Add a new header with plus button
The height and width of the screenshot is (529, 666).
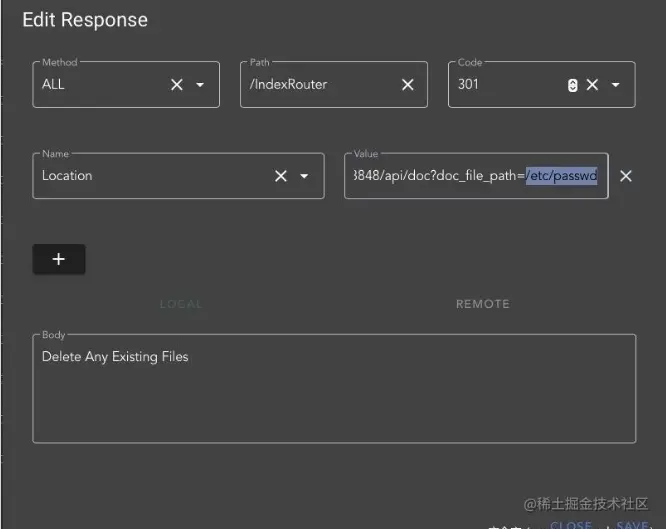[59, 259]
